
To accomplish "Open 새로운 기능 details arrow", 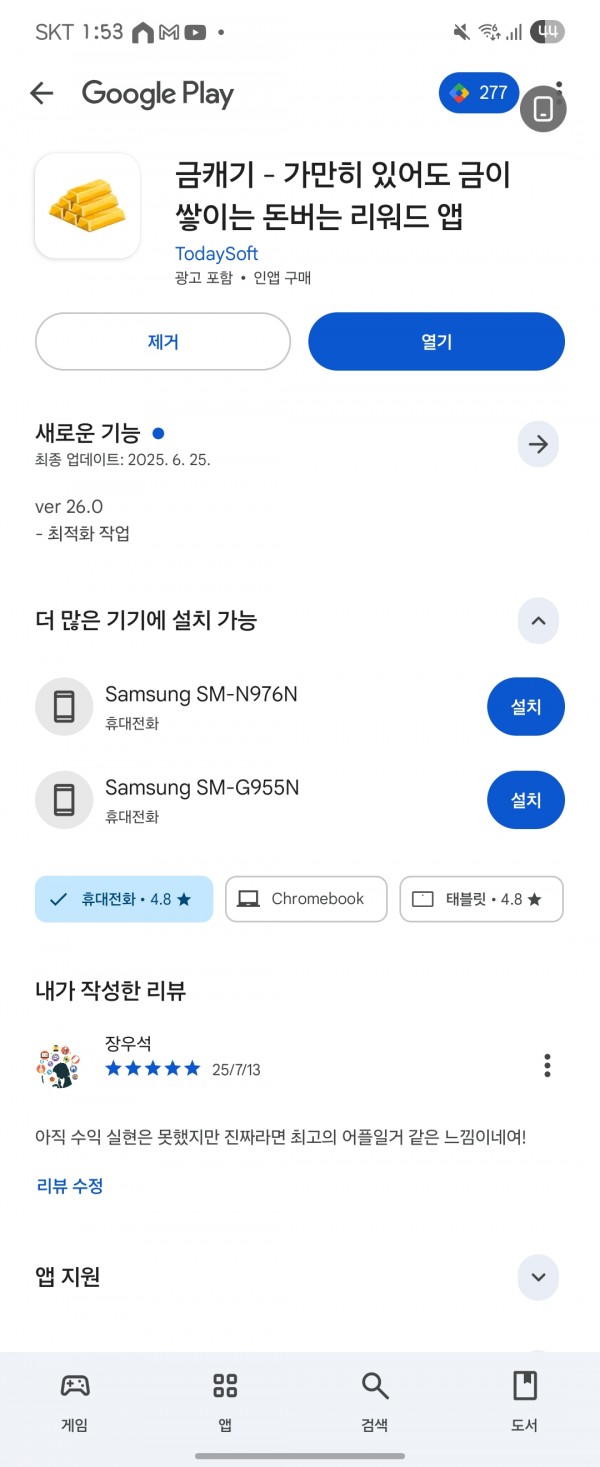I will tap(538, 445).
